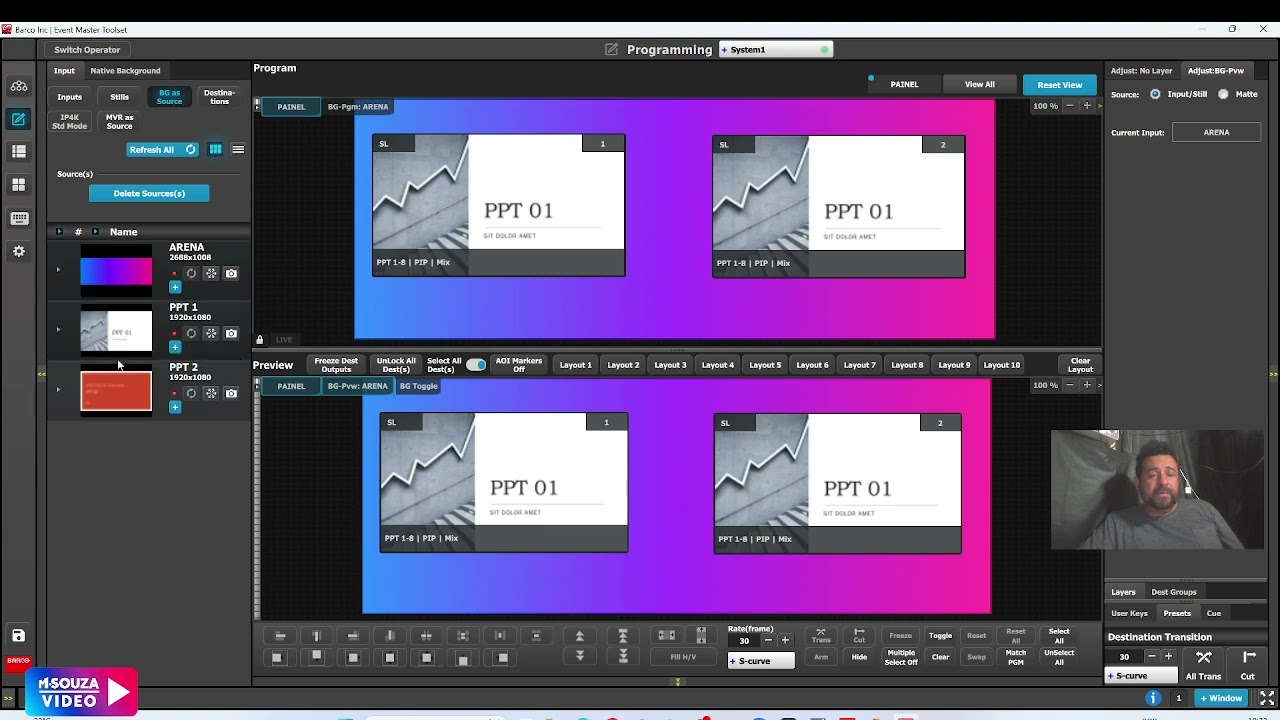Select the Layout 3 button
This screenshot has height=720, width=1280.
pos(670,365)
